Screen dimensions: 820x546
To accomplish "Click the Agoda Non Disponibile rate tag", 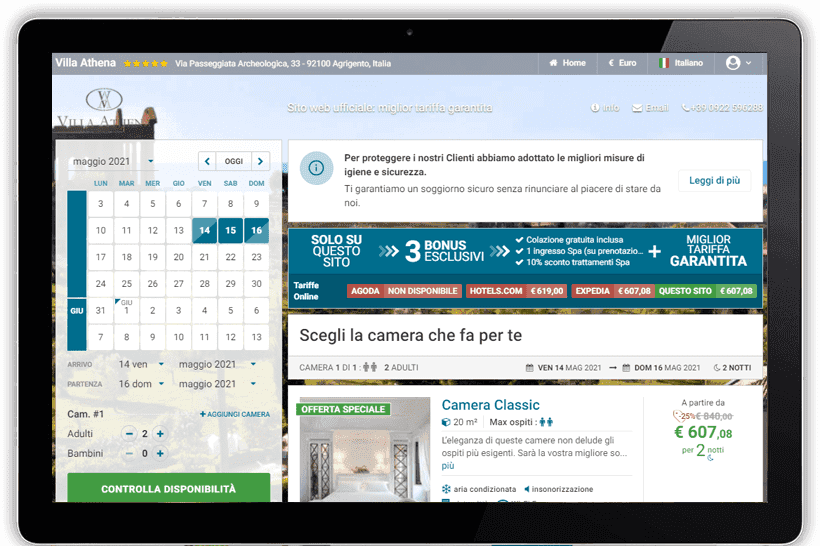I will 404,291.
